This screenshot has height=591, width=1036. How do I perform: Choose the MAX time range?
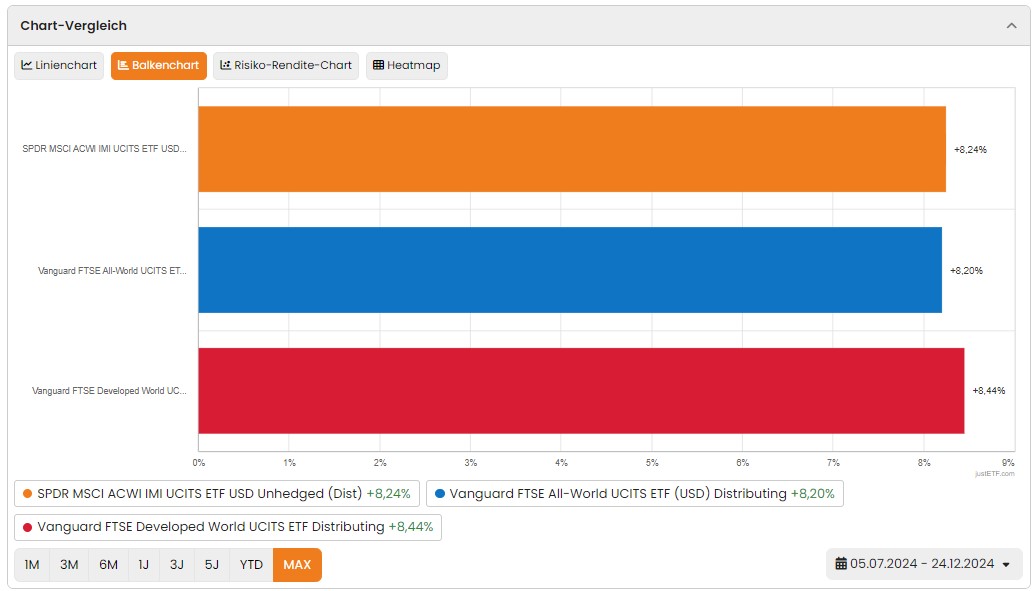(x=297, y=565)
